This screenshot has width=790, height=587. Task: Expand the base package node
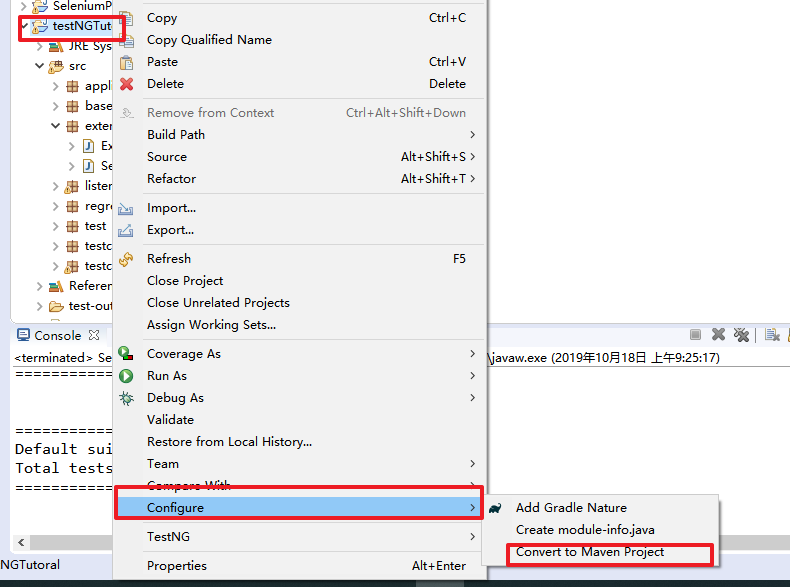tap(55, 106)
